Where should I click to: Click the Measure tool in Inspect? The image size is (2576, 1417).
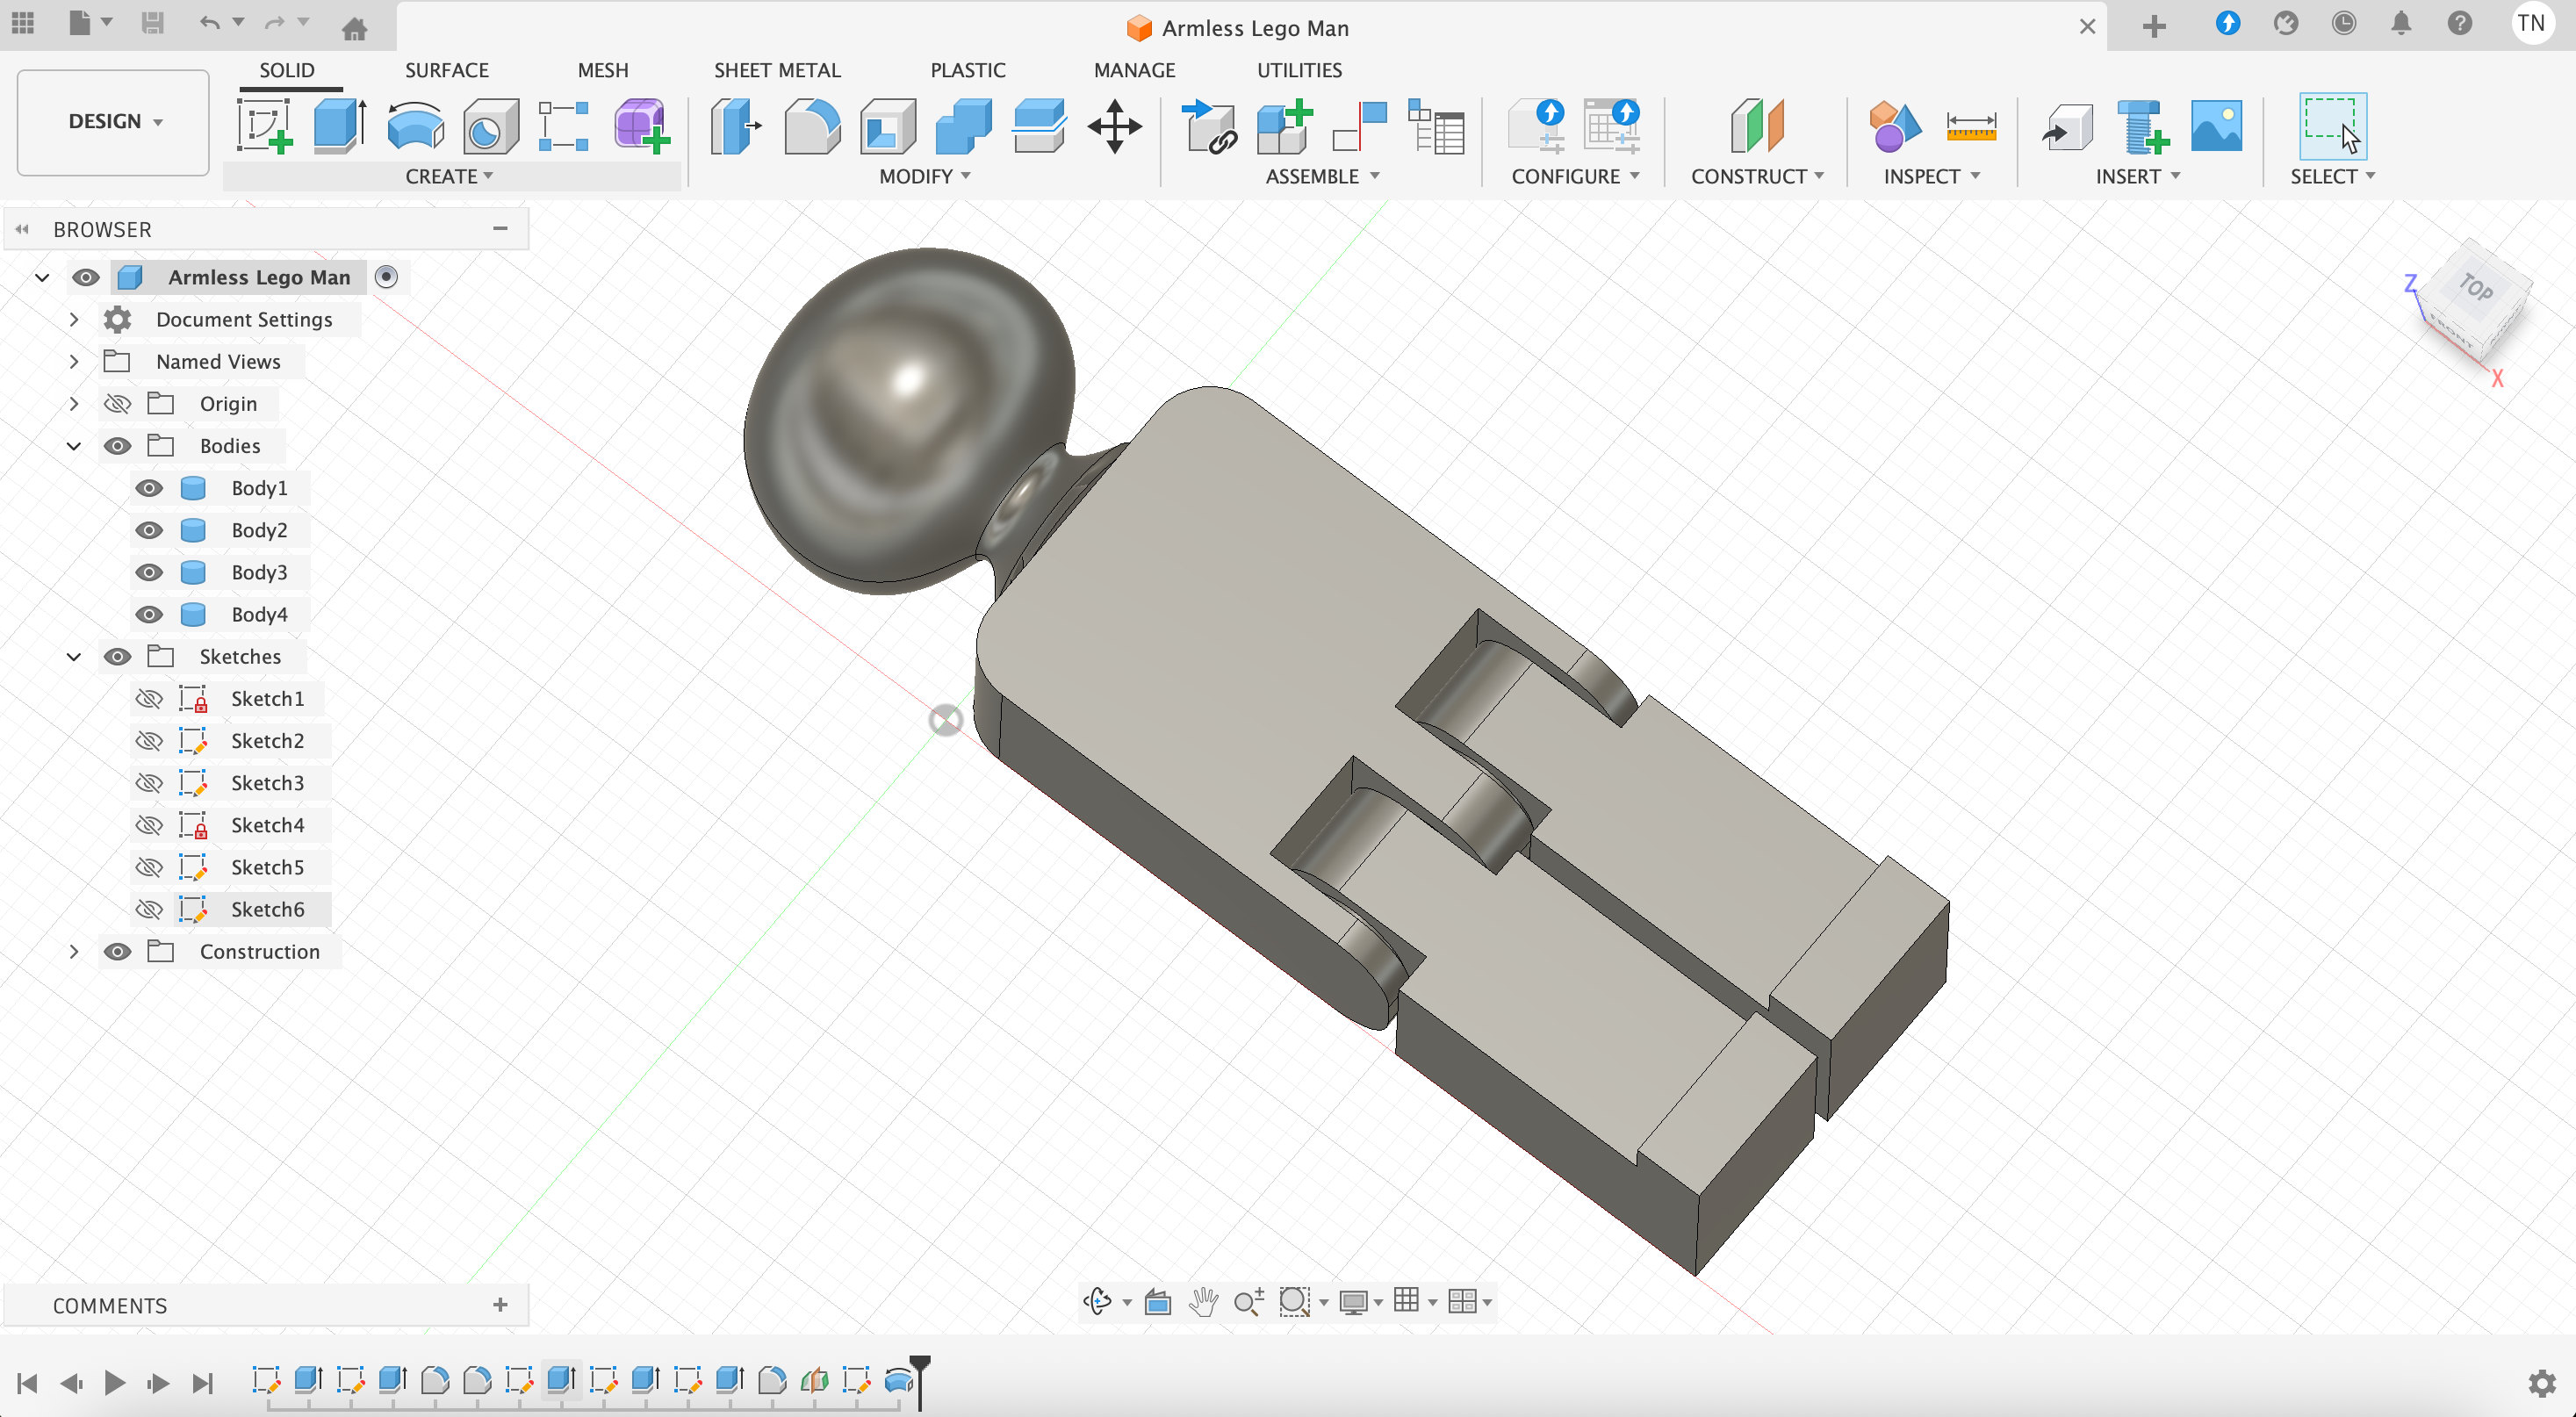click(1970, 126)
